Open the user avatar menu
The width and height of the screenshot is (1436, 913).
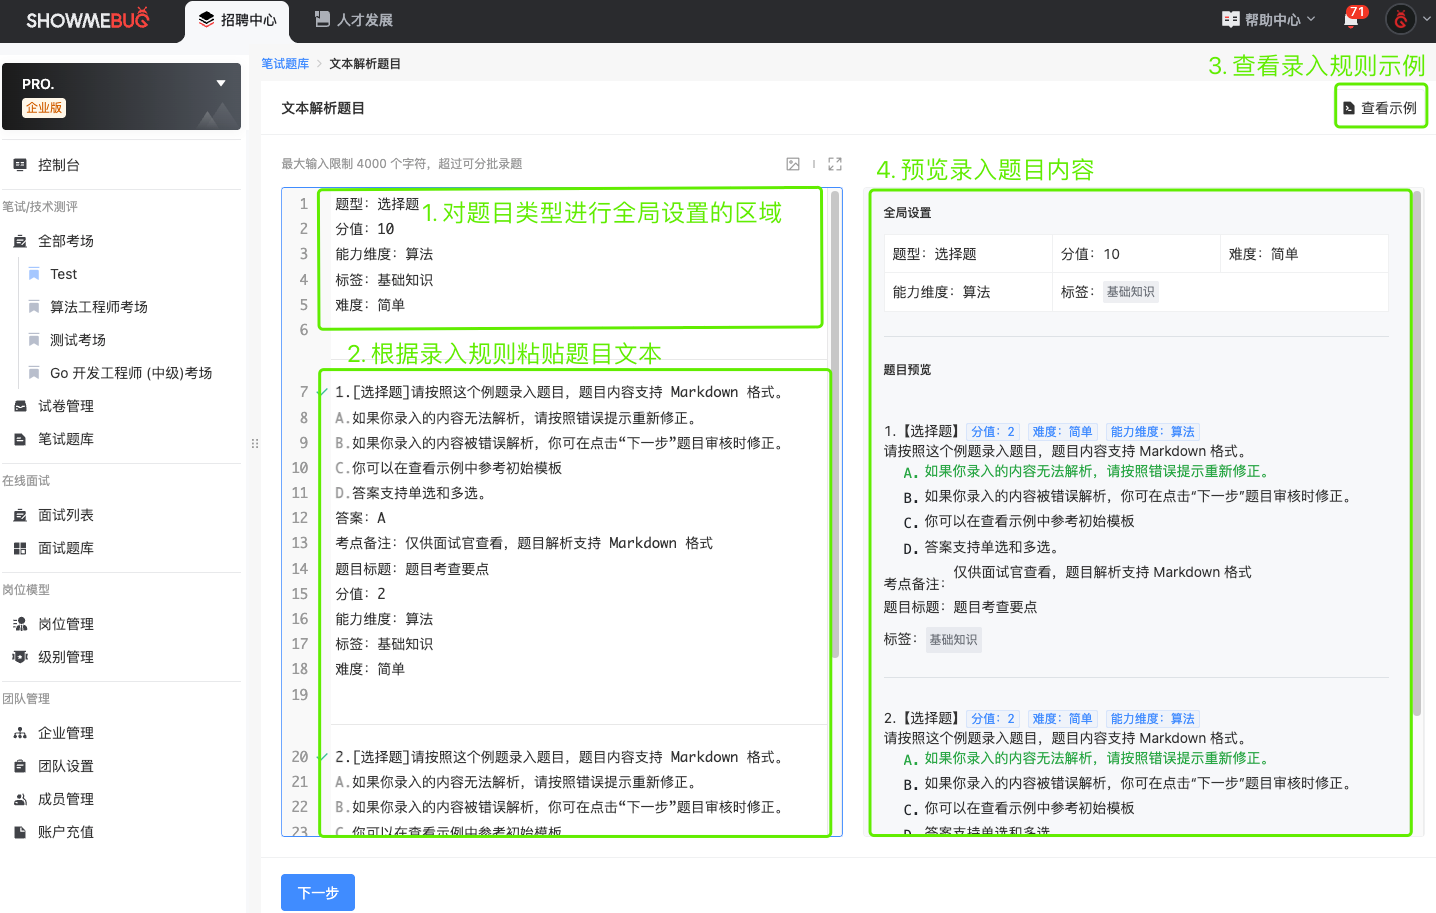pos(1401,19)
